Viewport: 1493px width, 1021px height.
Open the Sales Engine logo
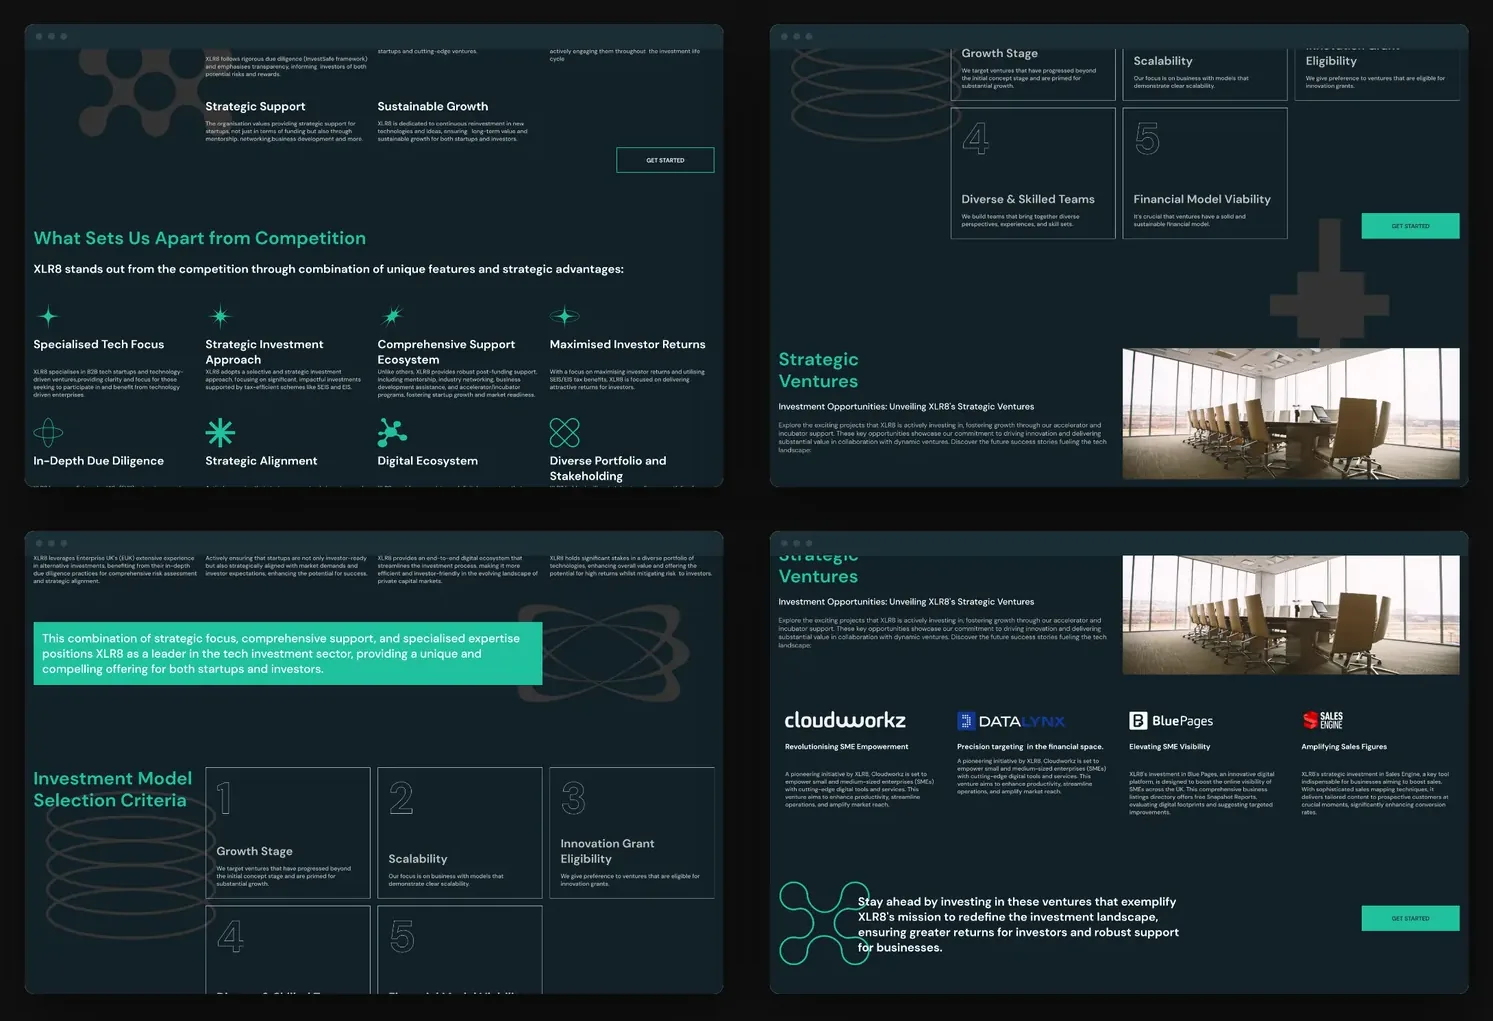coord(1322,720)
